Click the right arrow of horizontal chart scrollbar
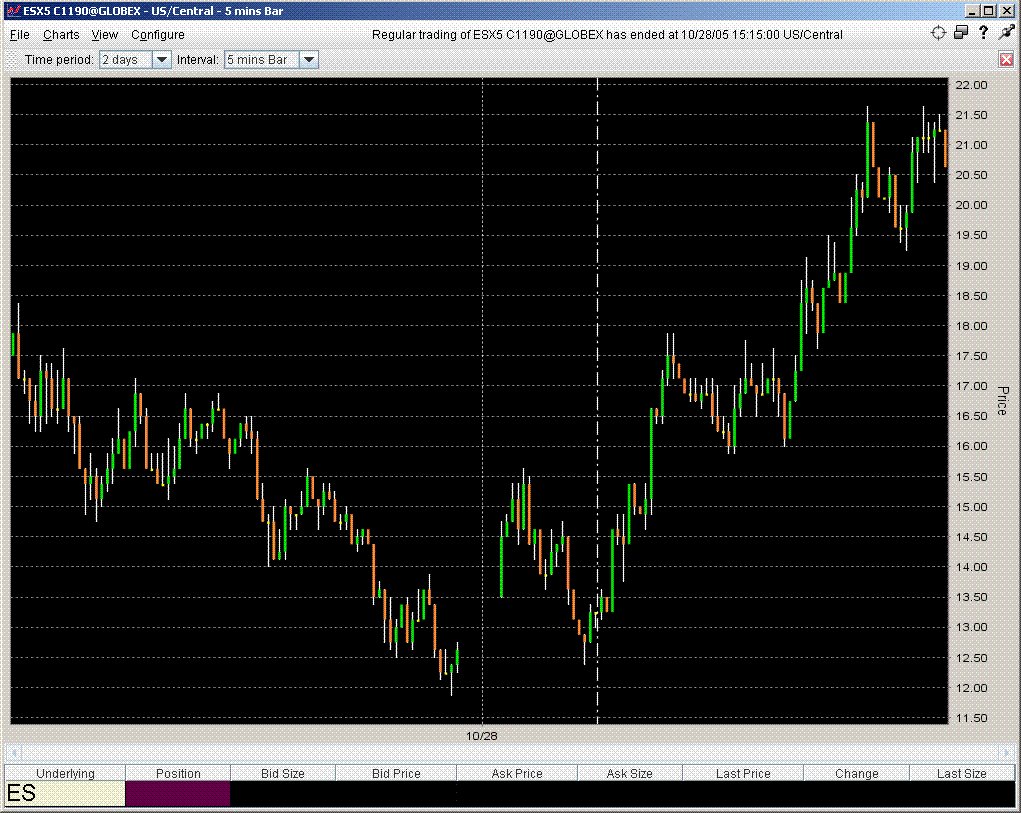The height and width of the screenshot is (813, 1021). (x=1009, y=752)
